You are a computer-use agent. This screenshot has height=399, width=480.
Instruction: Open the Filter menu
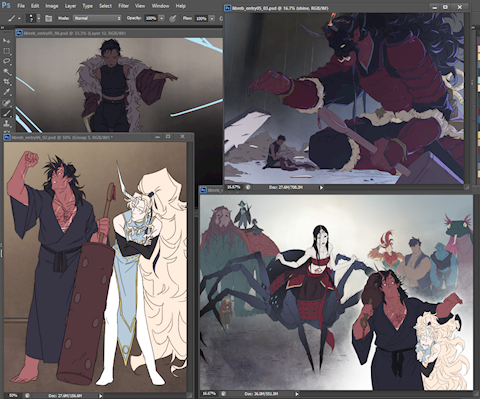coord(123,6)
